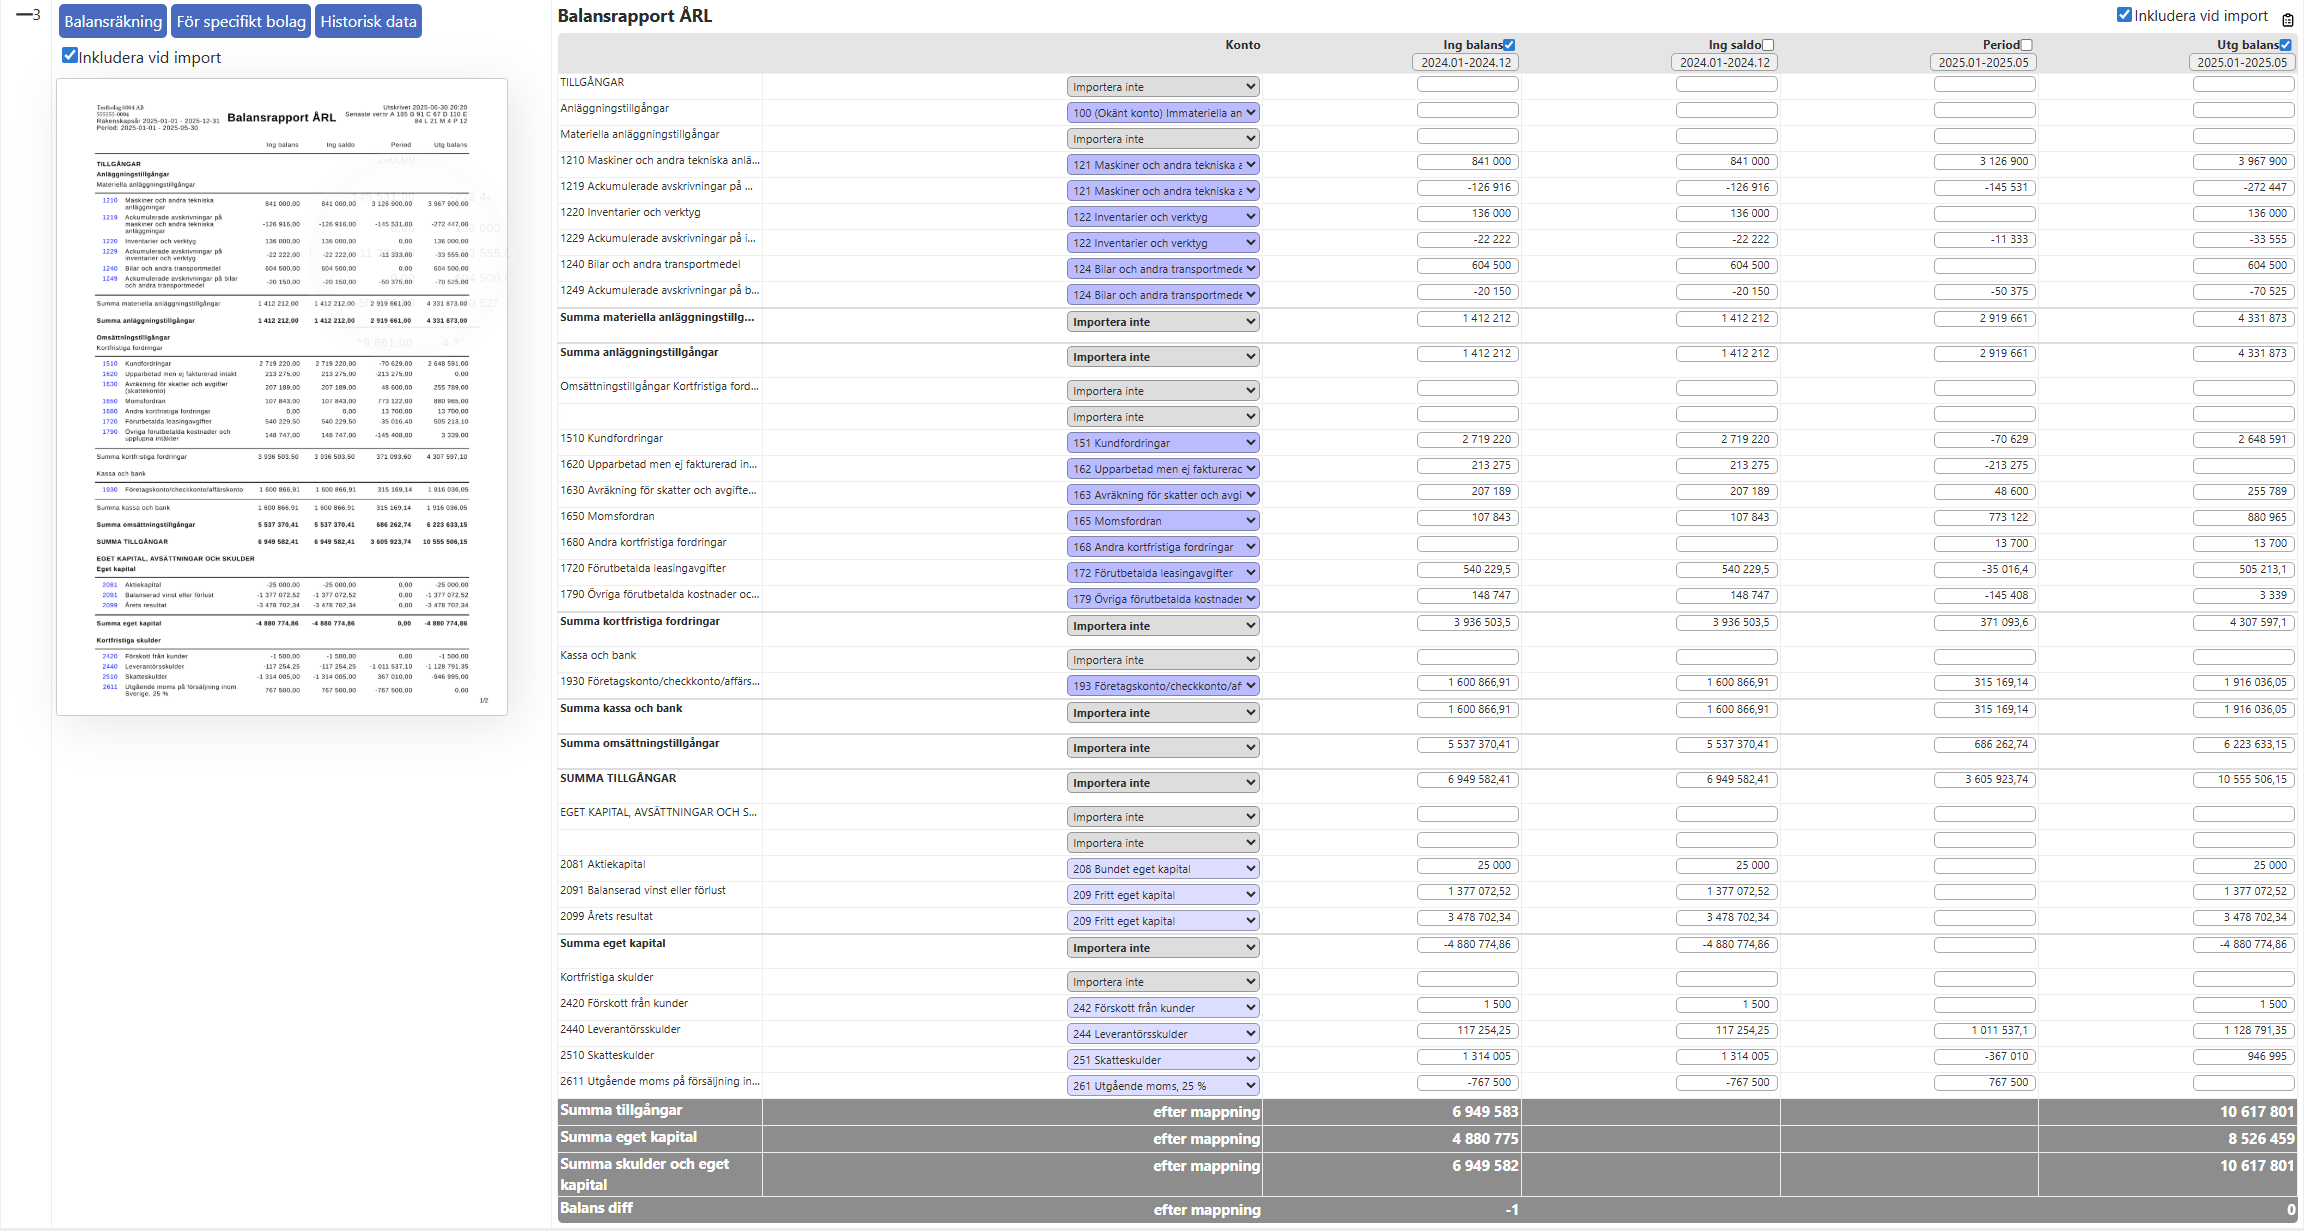This screenshot has height=1231, width=2304.
Task: Uncheck the Utg balans column checkbox
Action: [x=2286, y=45]
